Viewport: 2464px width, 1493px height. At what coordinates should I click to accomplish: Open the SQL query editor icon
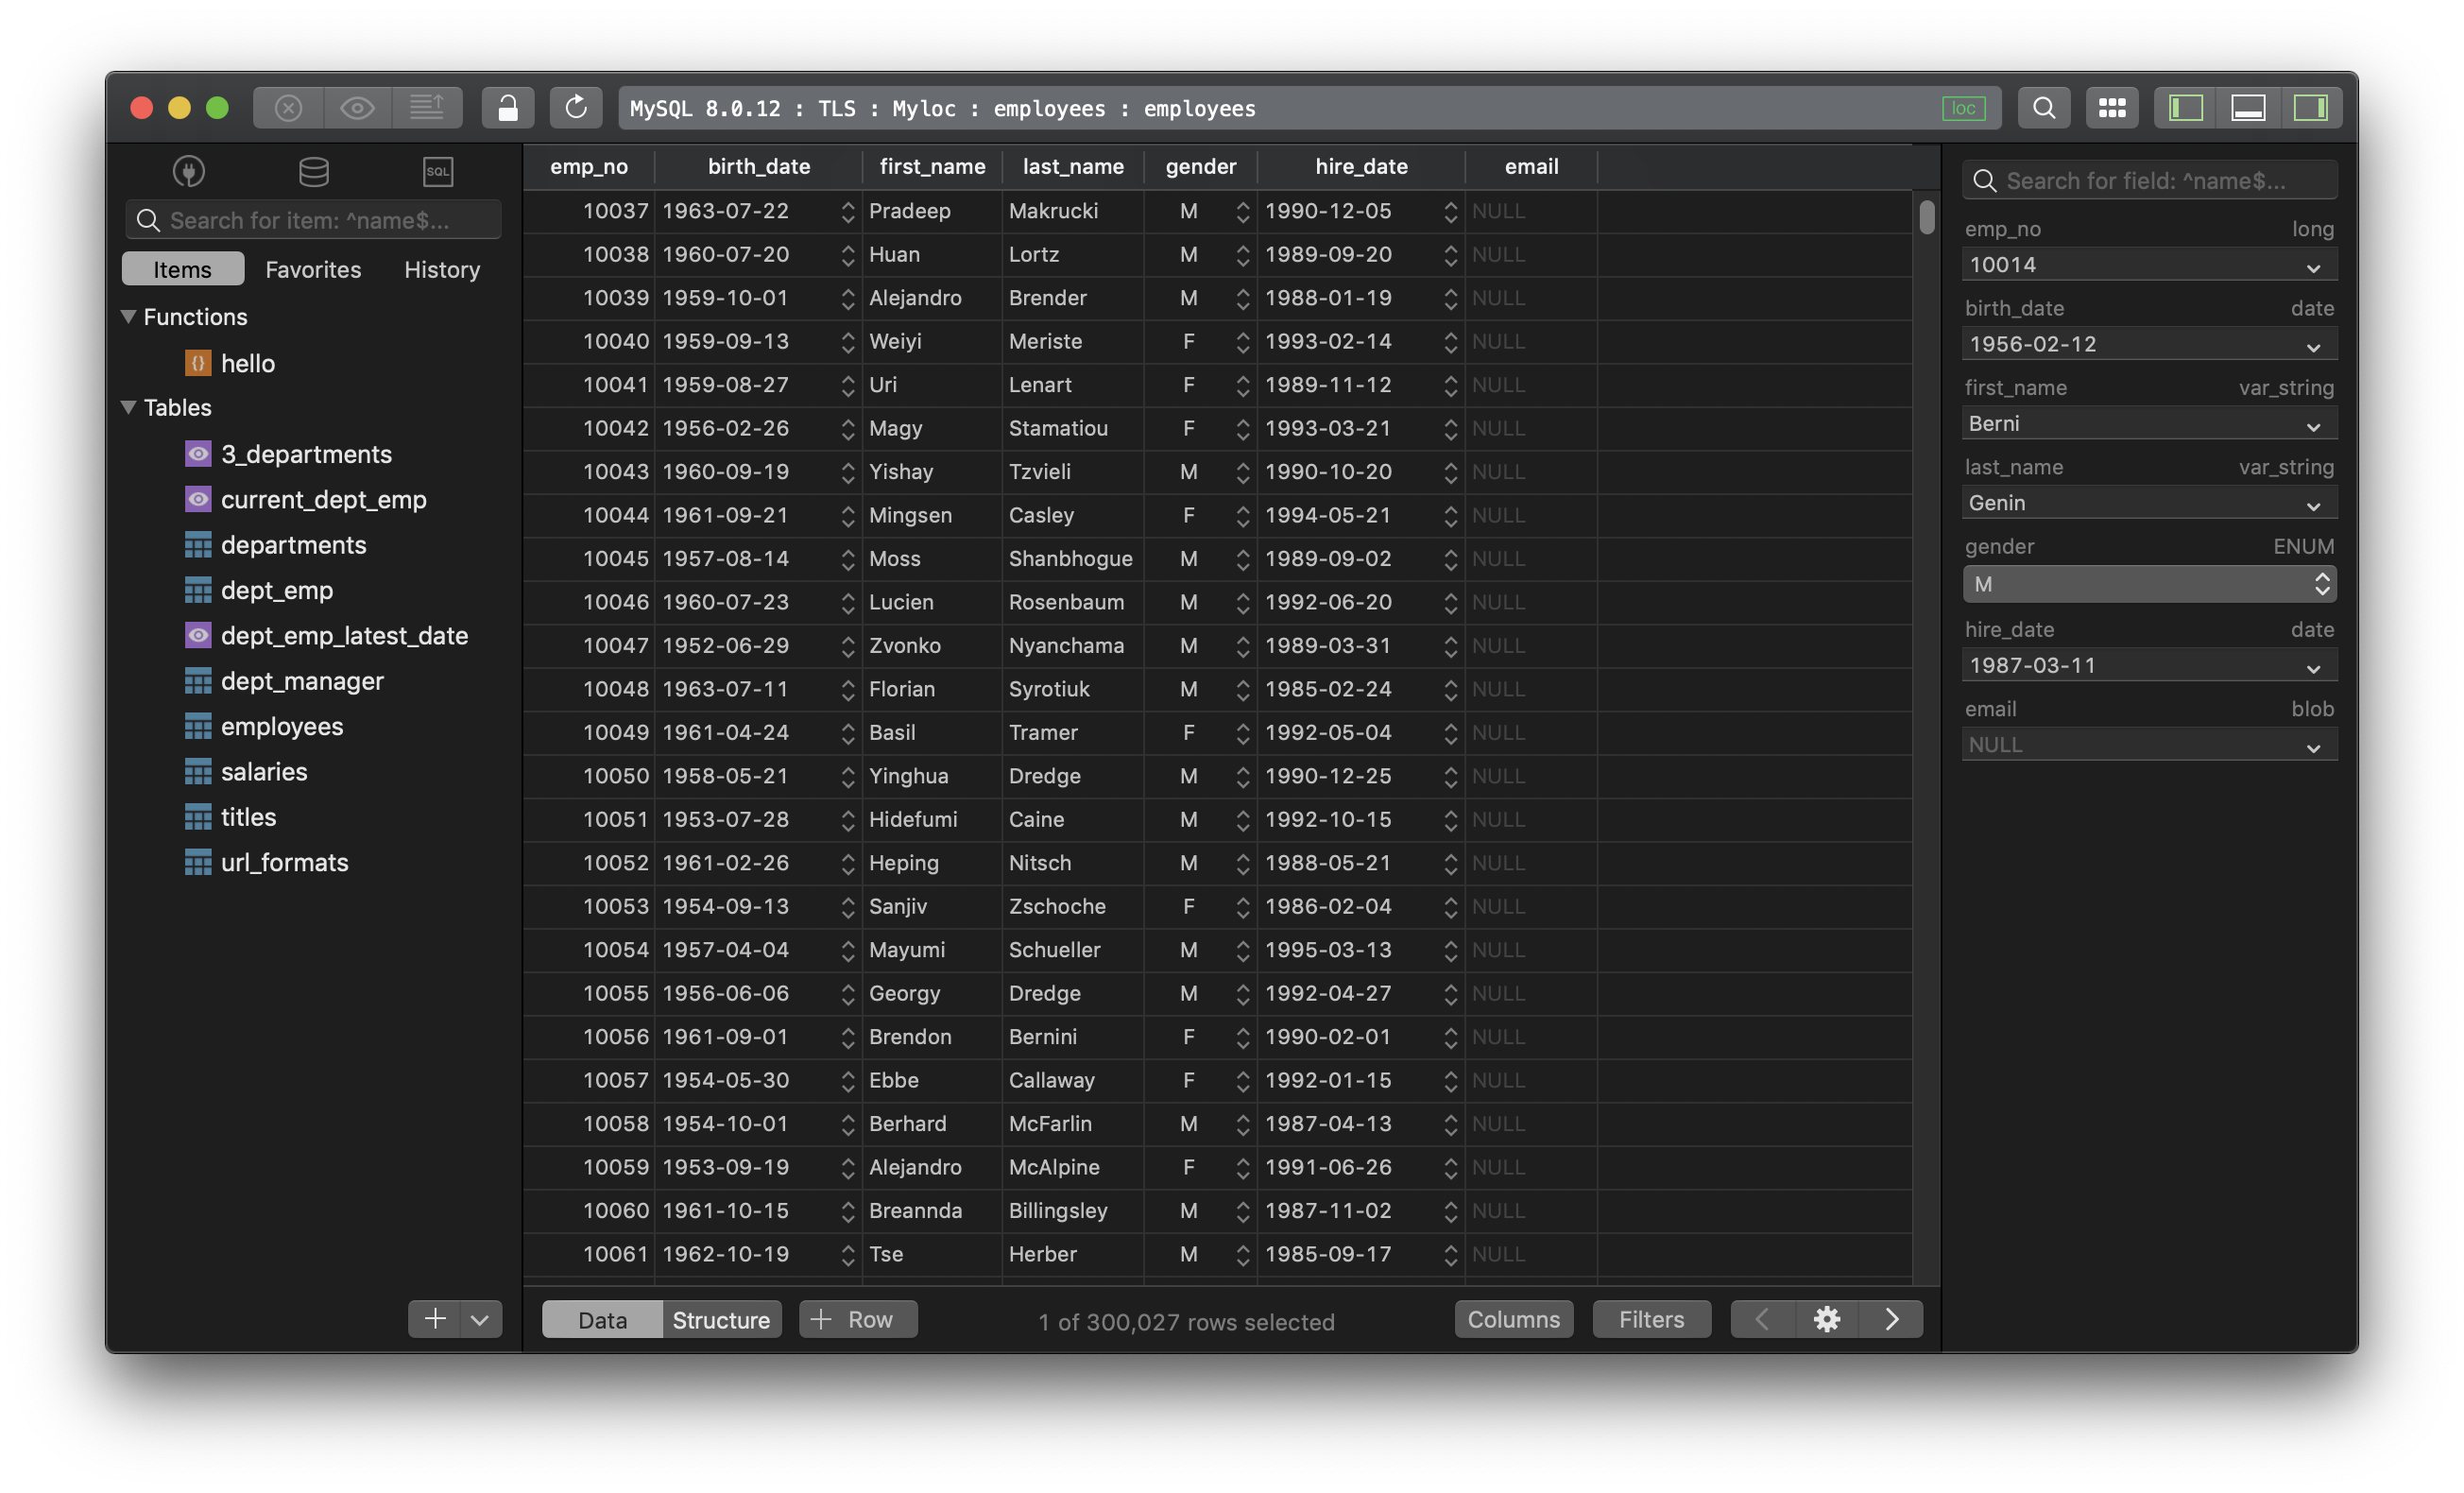click(x=438, y=172)
